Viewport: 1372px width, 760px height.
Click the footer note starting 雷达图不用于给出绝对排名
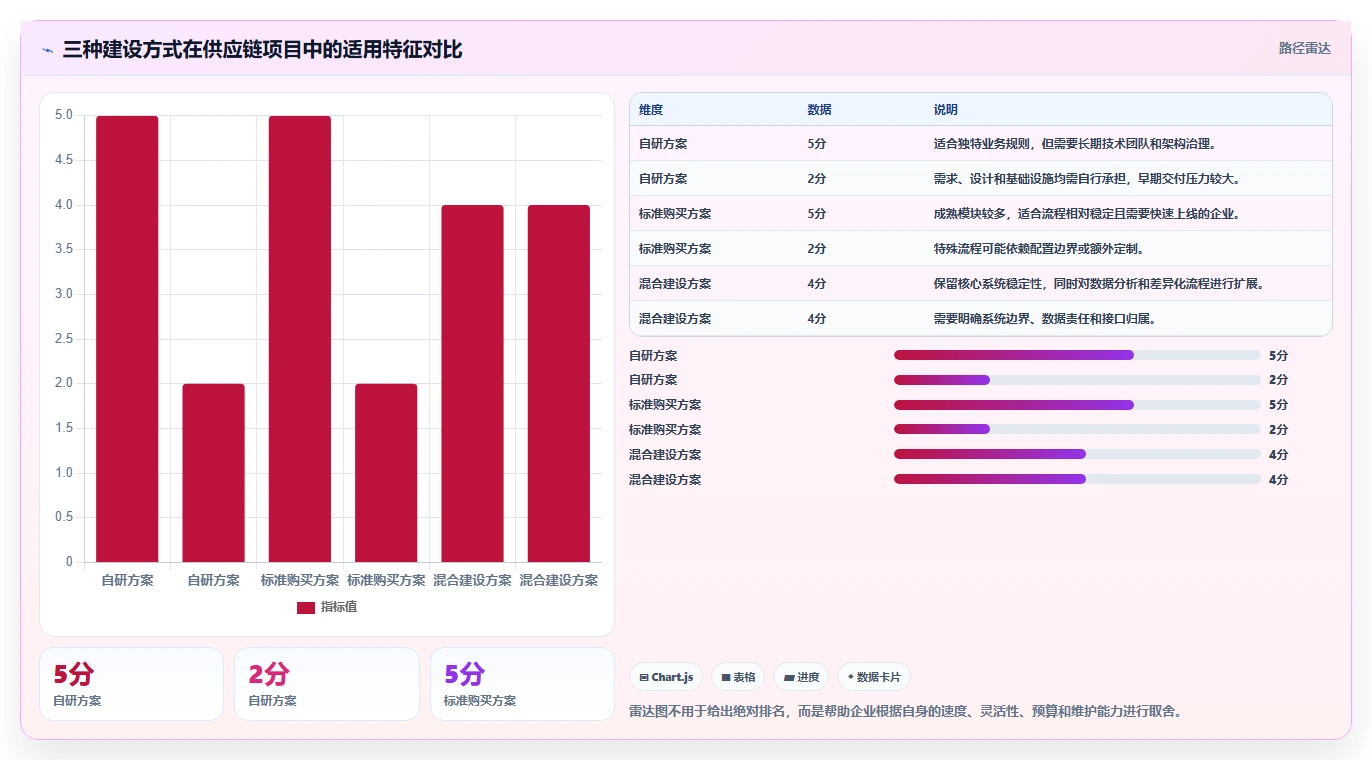(x=906, y=712)
